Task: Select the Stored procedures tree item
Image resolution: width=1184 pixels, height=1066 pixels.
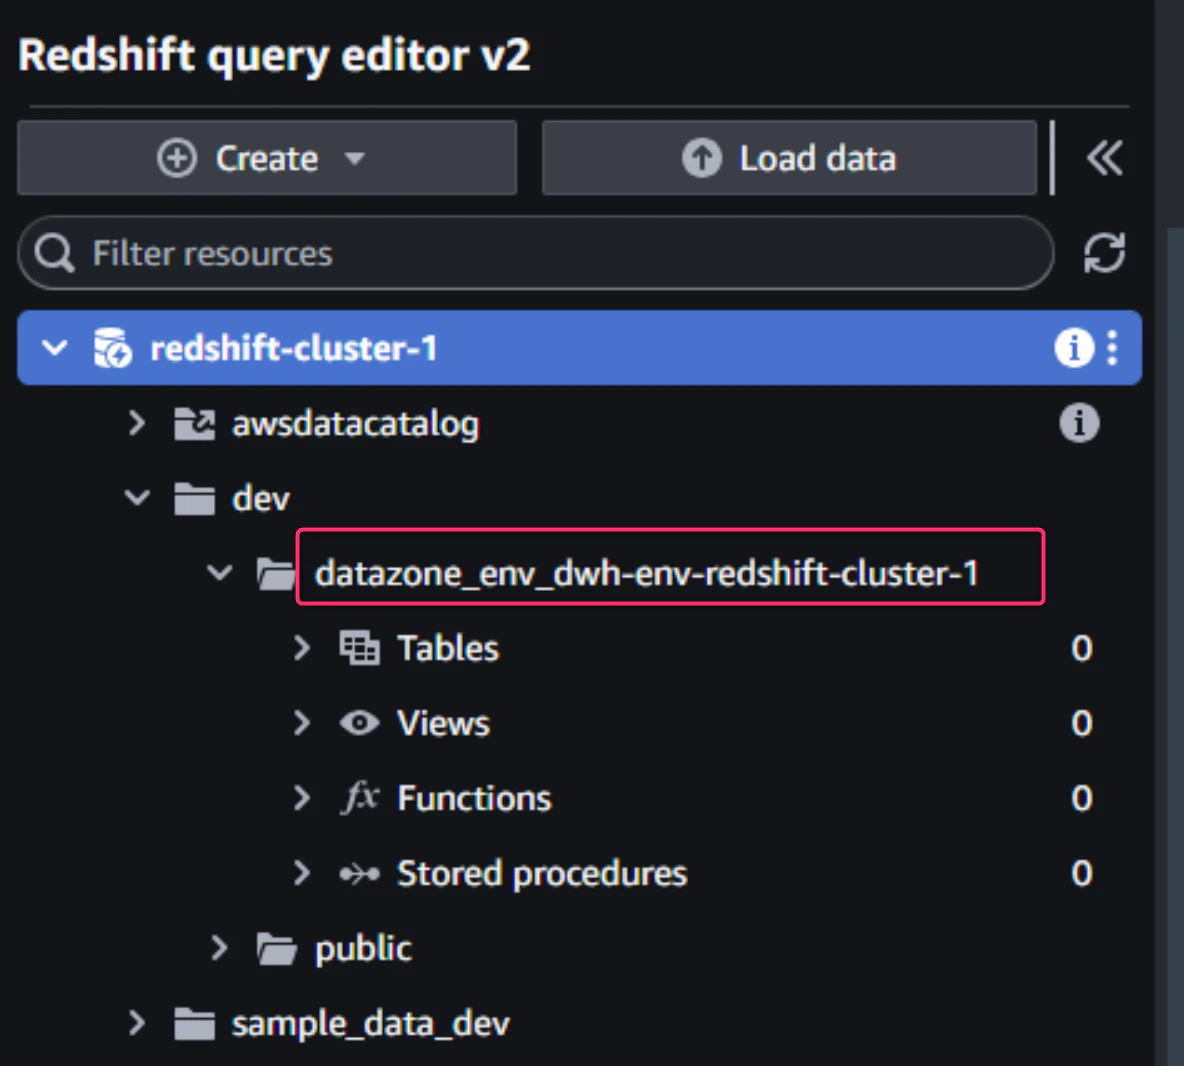Action: click(542, 873)
